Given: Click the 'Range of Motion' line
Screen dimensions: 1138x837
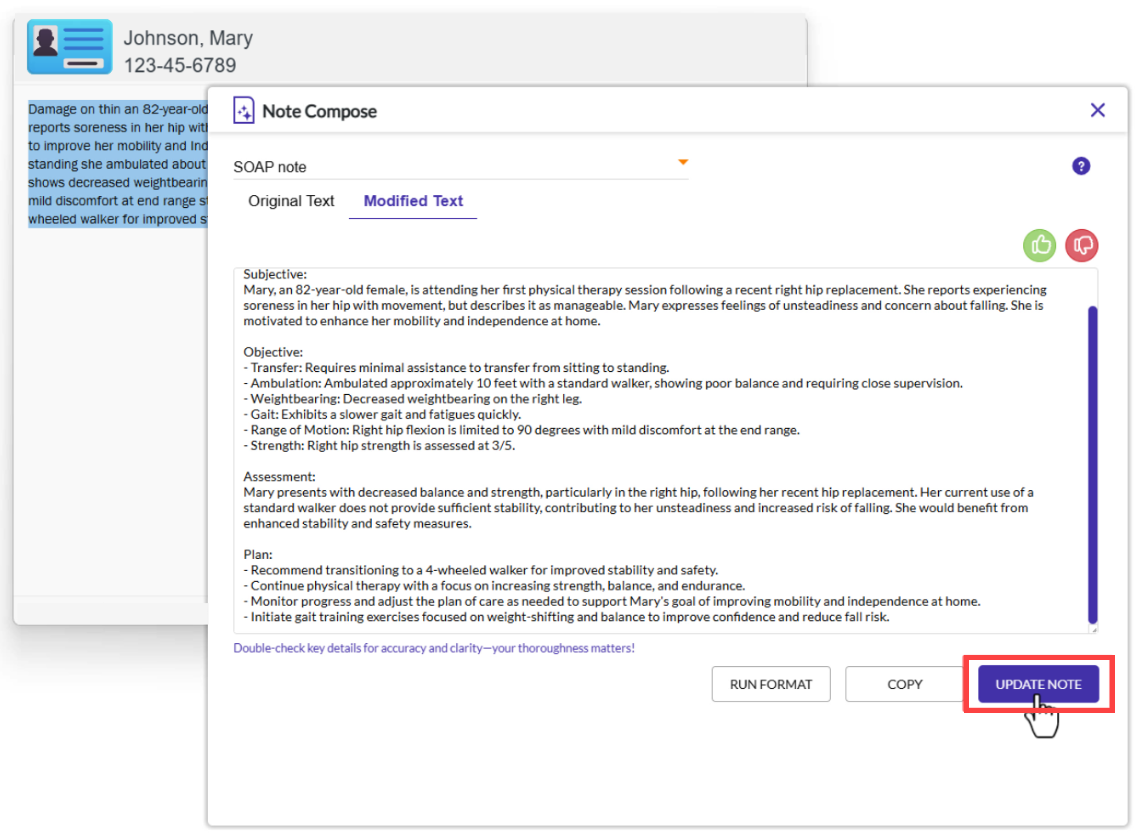Looking at the screenshot, I should 521,430.
